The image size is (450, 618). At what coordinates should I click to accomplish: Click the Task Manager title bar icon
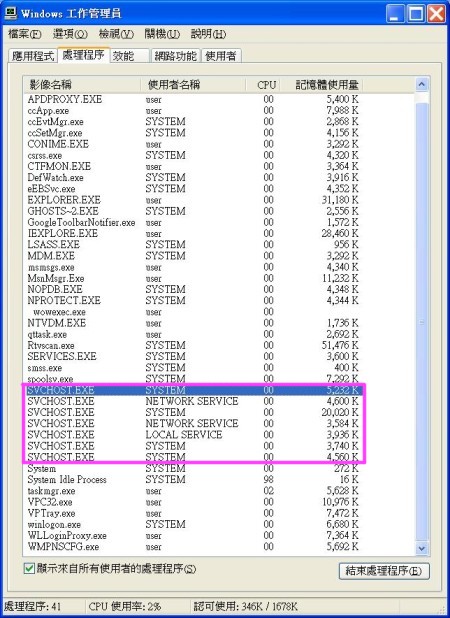pyautogui.click(x=10, y=13)
